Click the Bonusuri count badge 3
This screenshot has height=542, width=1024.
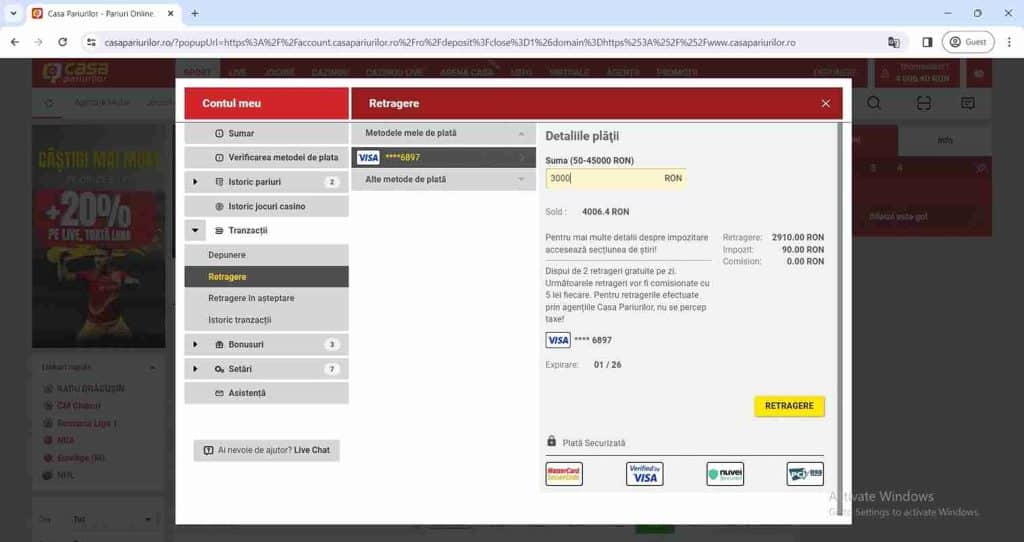click(x=332, y=344)
